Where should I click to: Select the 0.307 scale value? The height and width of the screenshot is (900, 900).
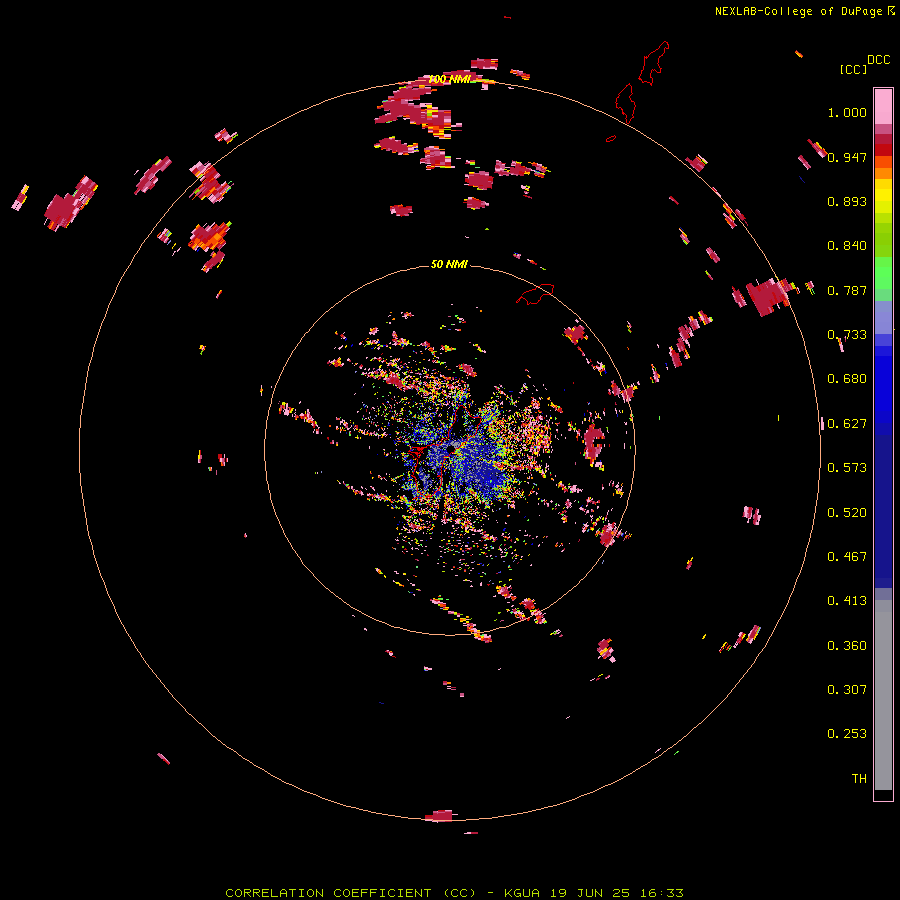pos(847,690)
